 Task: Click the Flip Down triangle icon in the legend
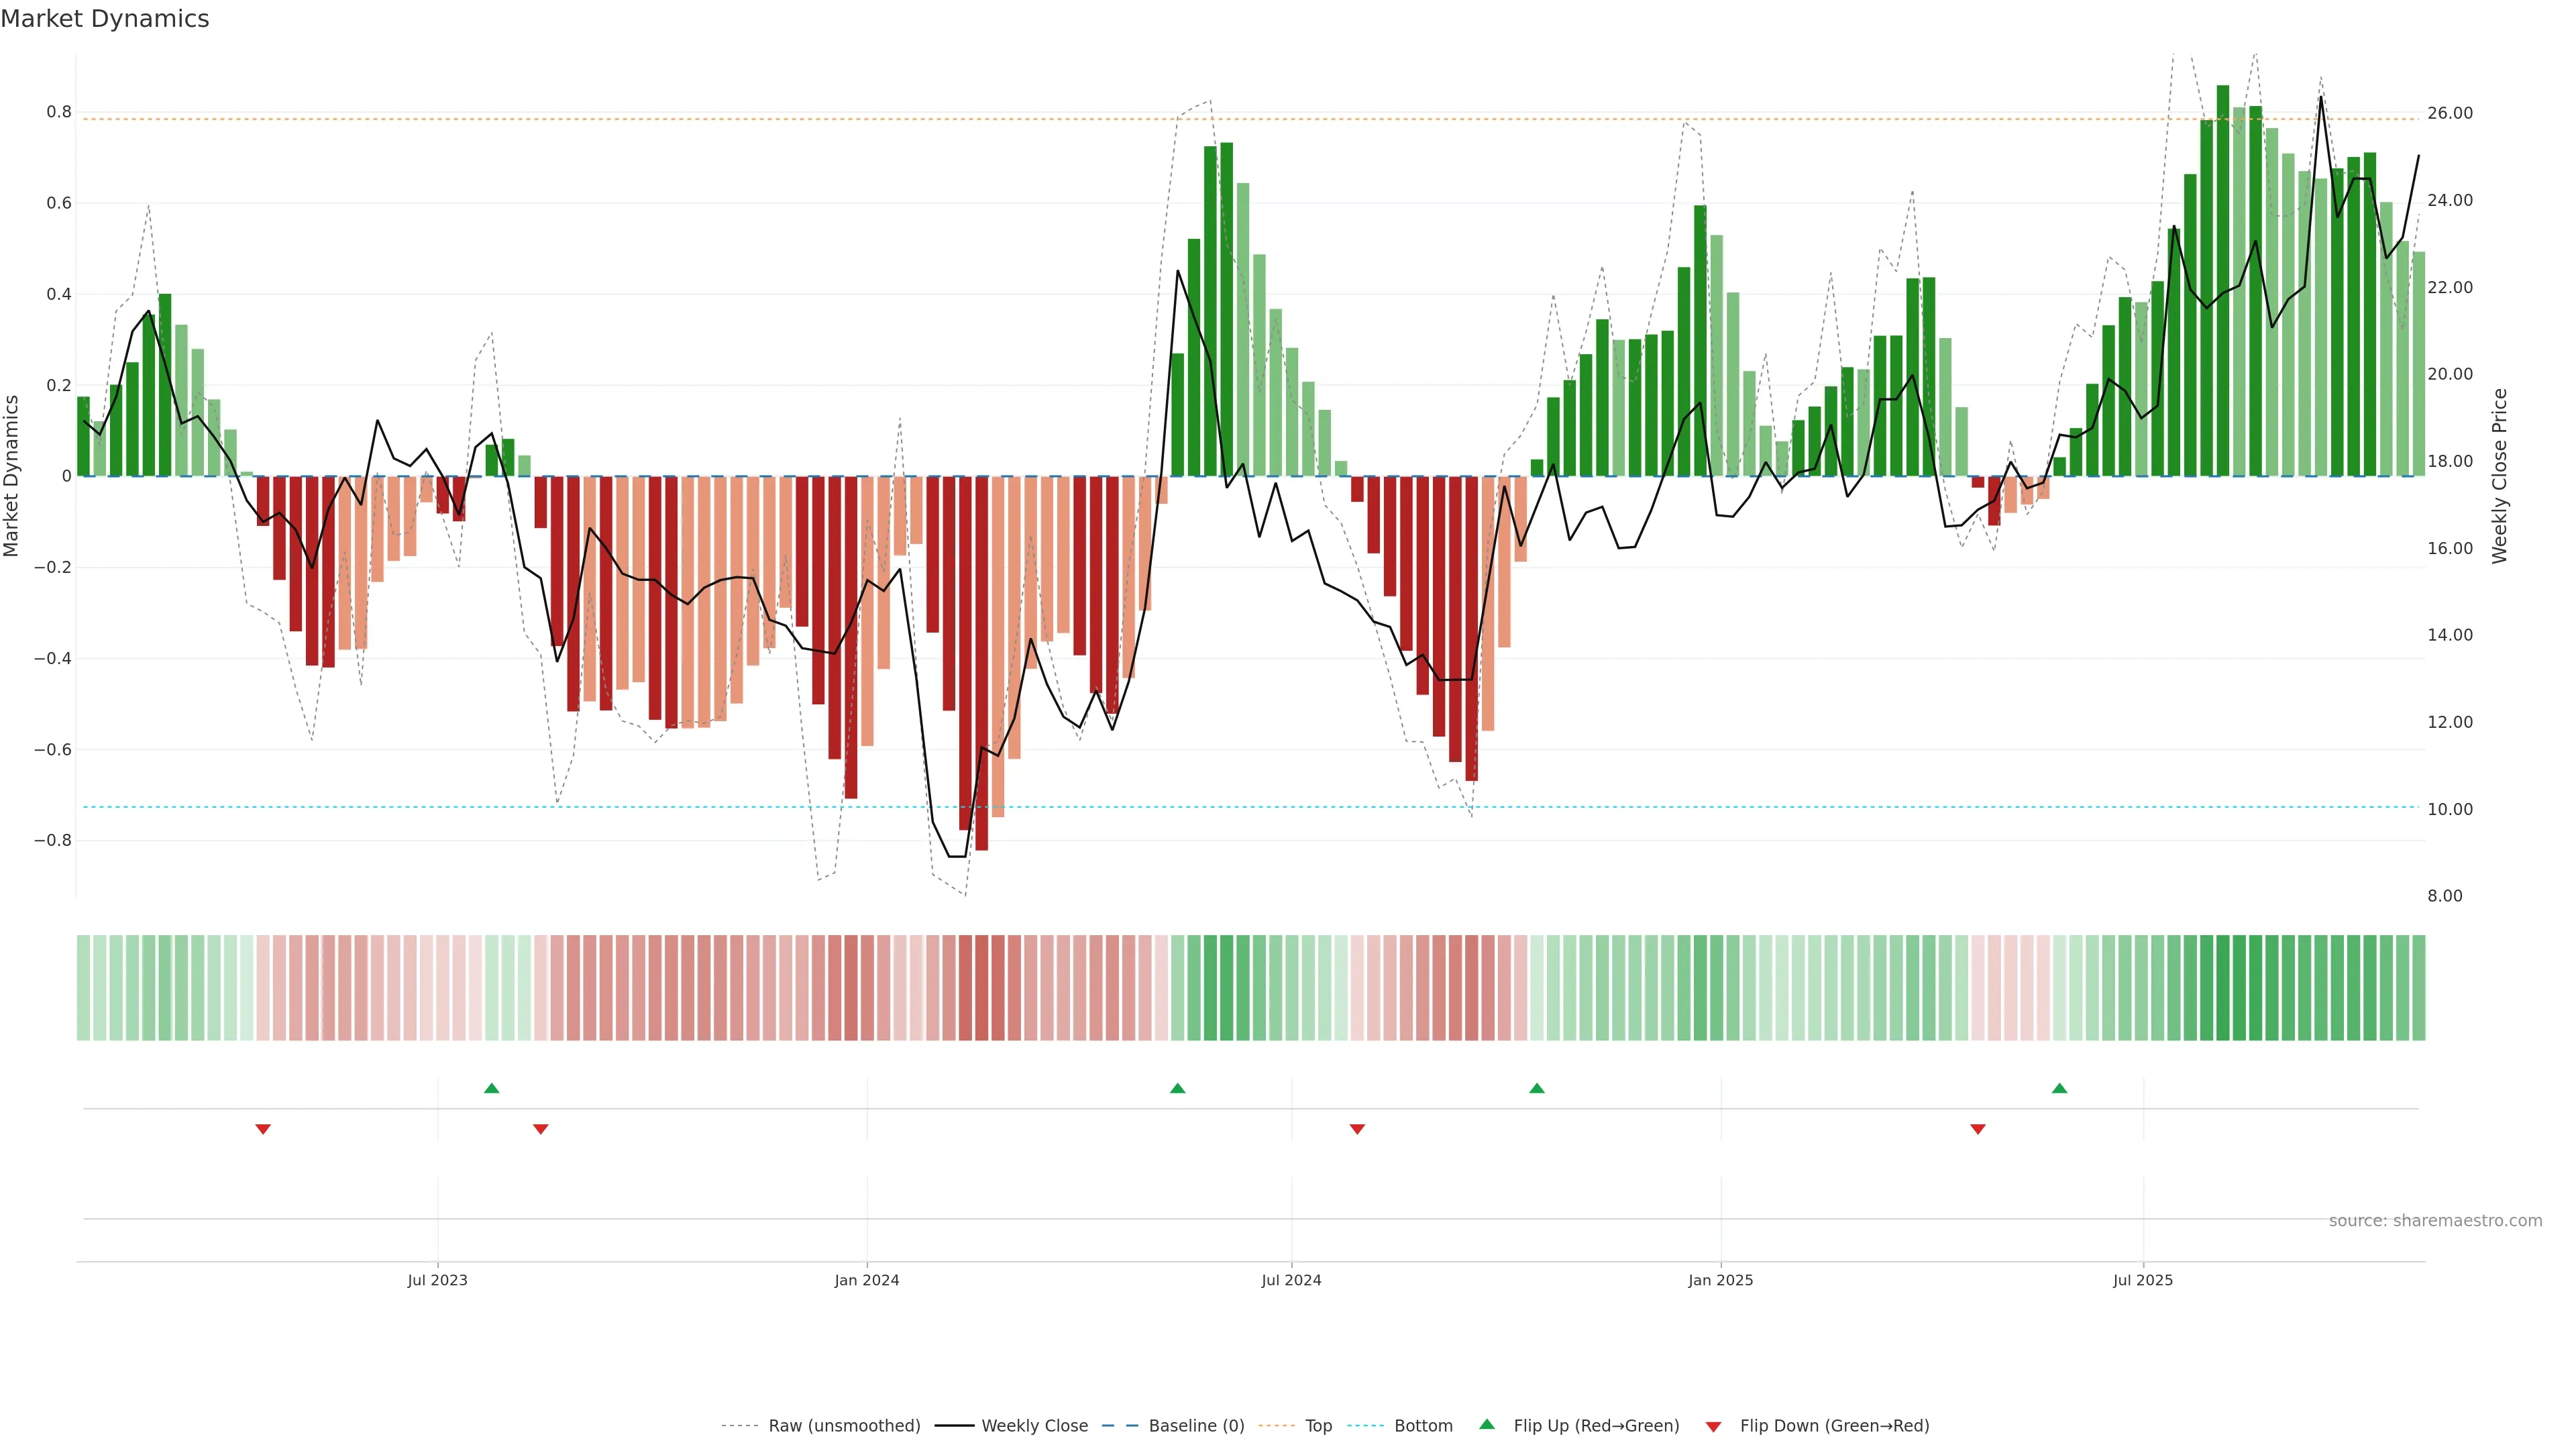(1713, 1426)
